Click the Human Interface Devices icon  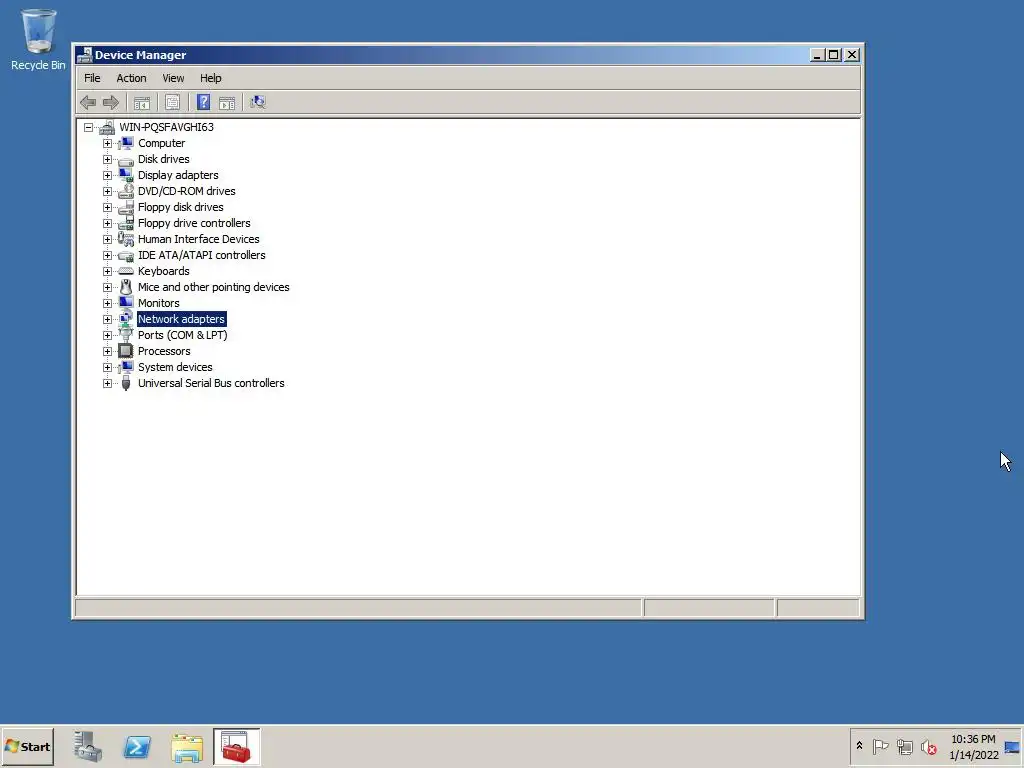pos(126,239)
